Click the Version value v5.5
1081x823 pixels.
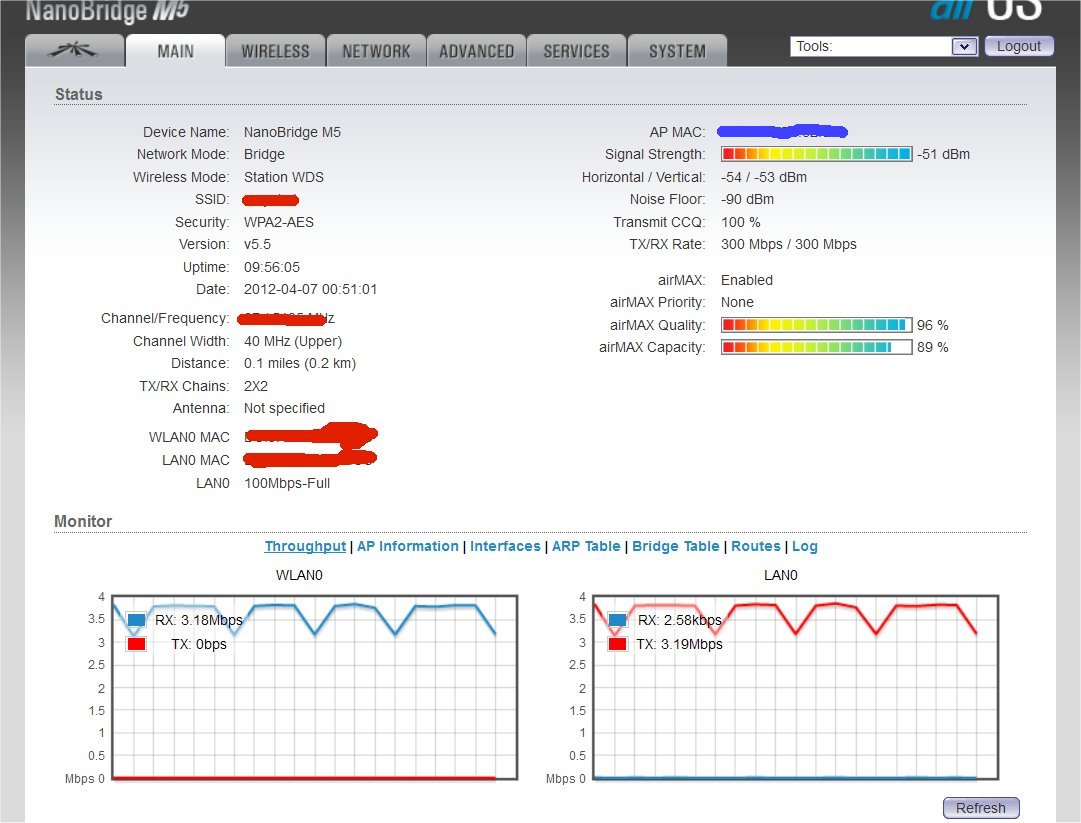click(257, 244)
